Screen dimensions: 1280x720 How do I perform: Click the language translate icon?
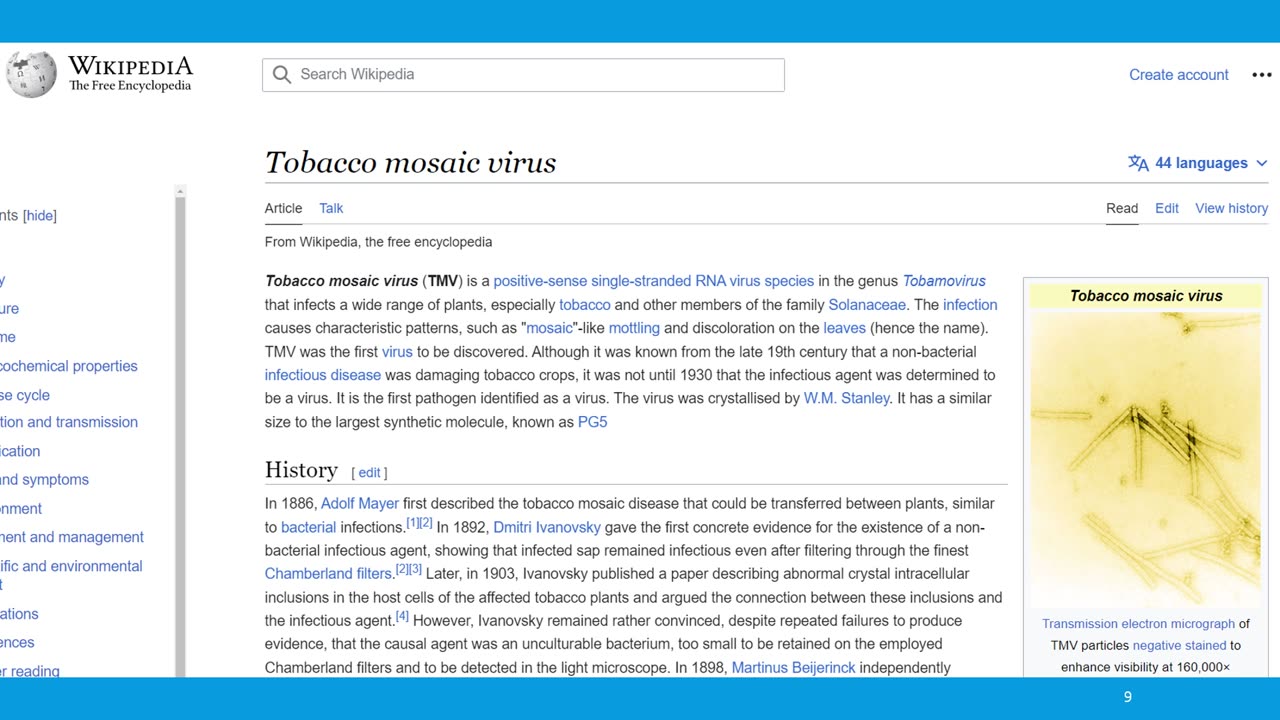(x=1138, y=163)
